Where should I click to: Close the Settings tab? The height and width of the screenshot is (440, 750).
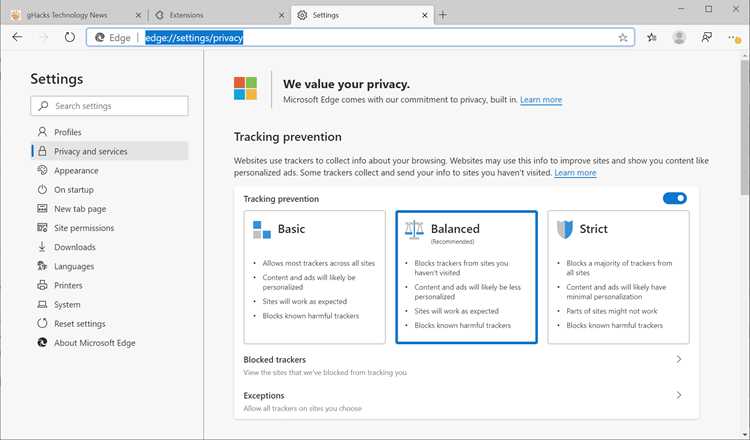tap(425, 15)
